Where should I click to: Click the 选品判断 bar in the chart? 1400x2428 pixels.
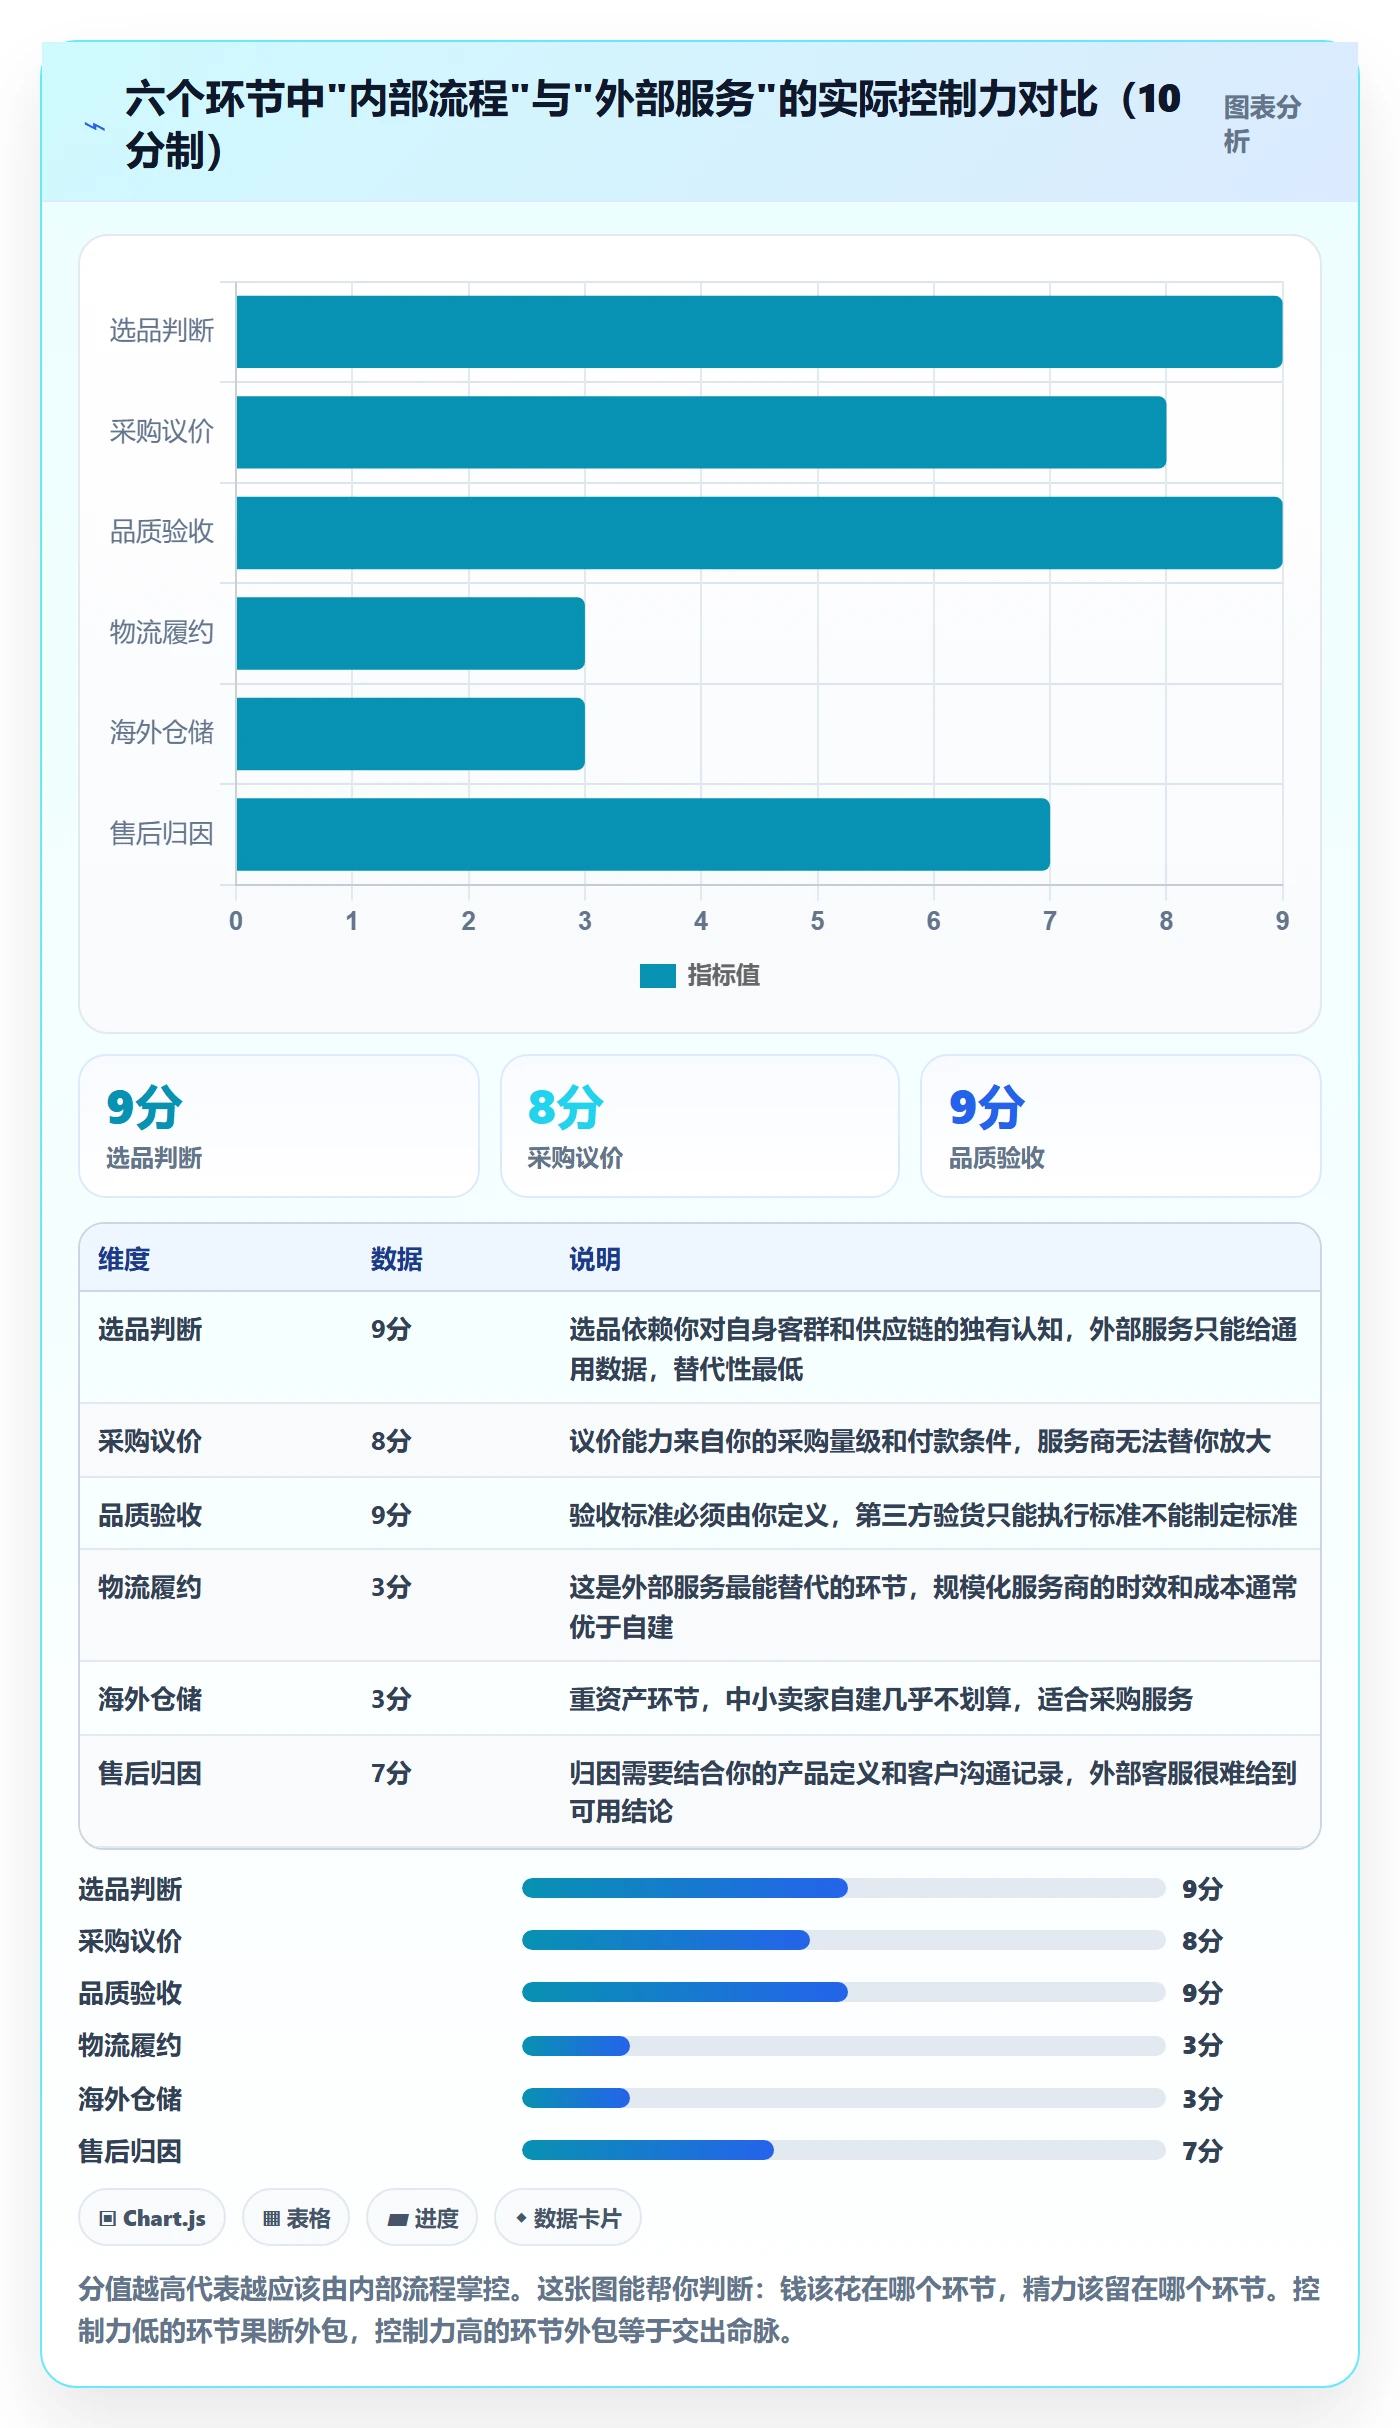pos(759,332)
